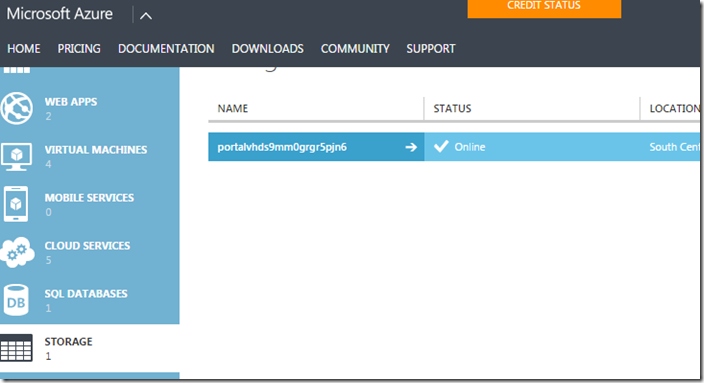
Task: Sort by the LOCATION column header
Action: (674, 109)
